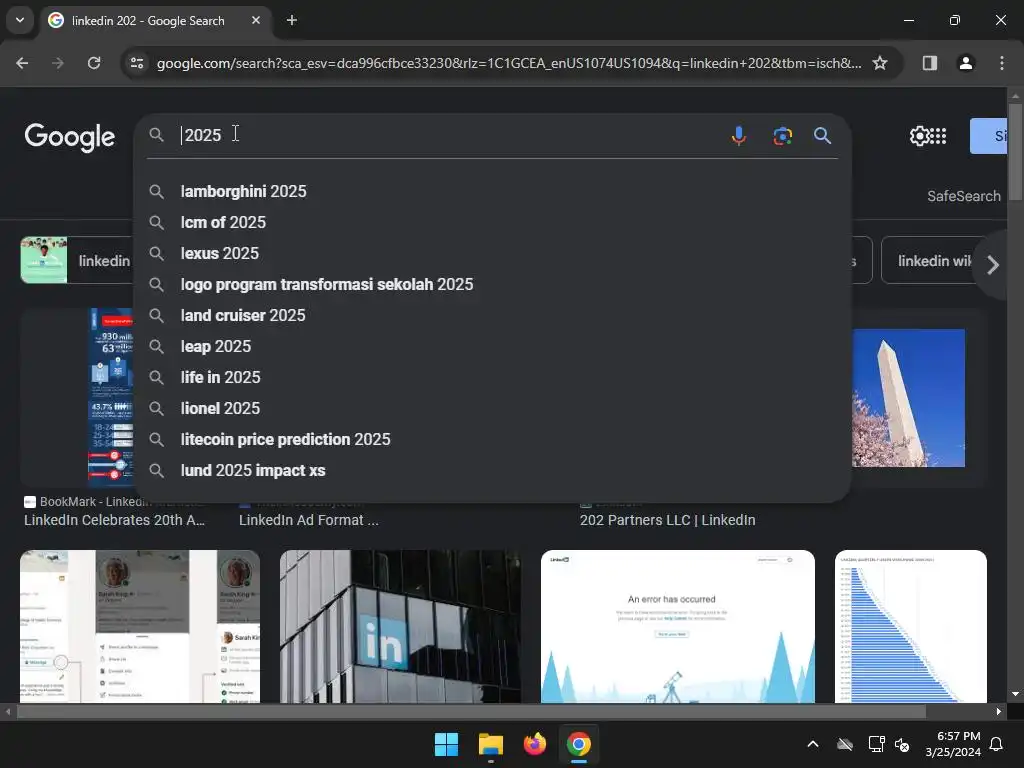Open SafeSearch settings
The width and height of the screenshot is (1024, 768).
(x=963, y=196)
